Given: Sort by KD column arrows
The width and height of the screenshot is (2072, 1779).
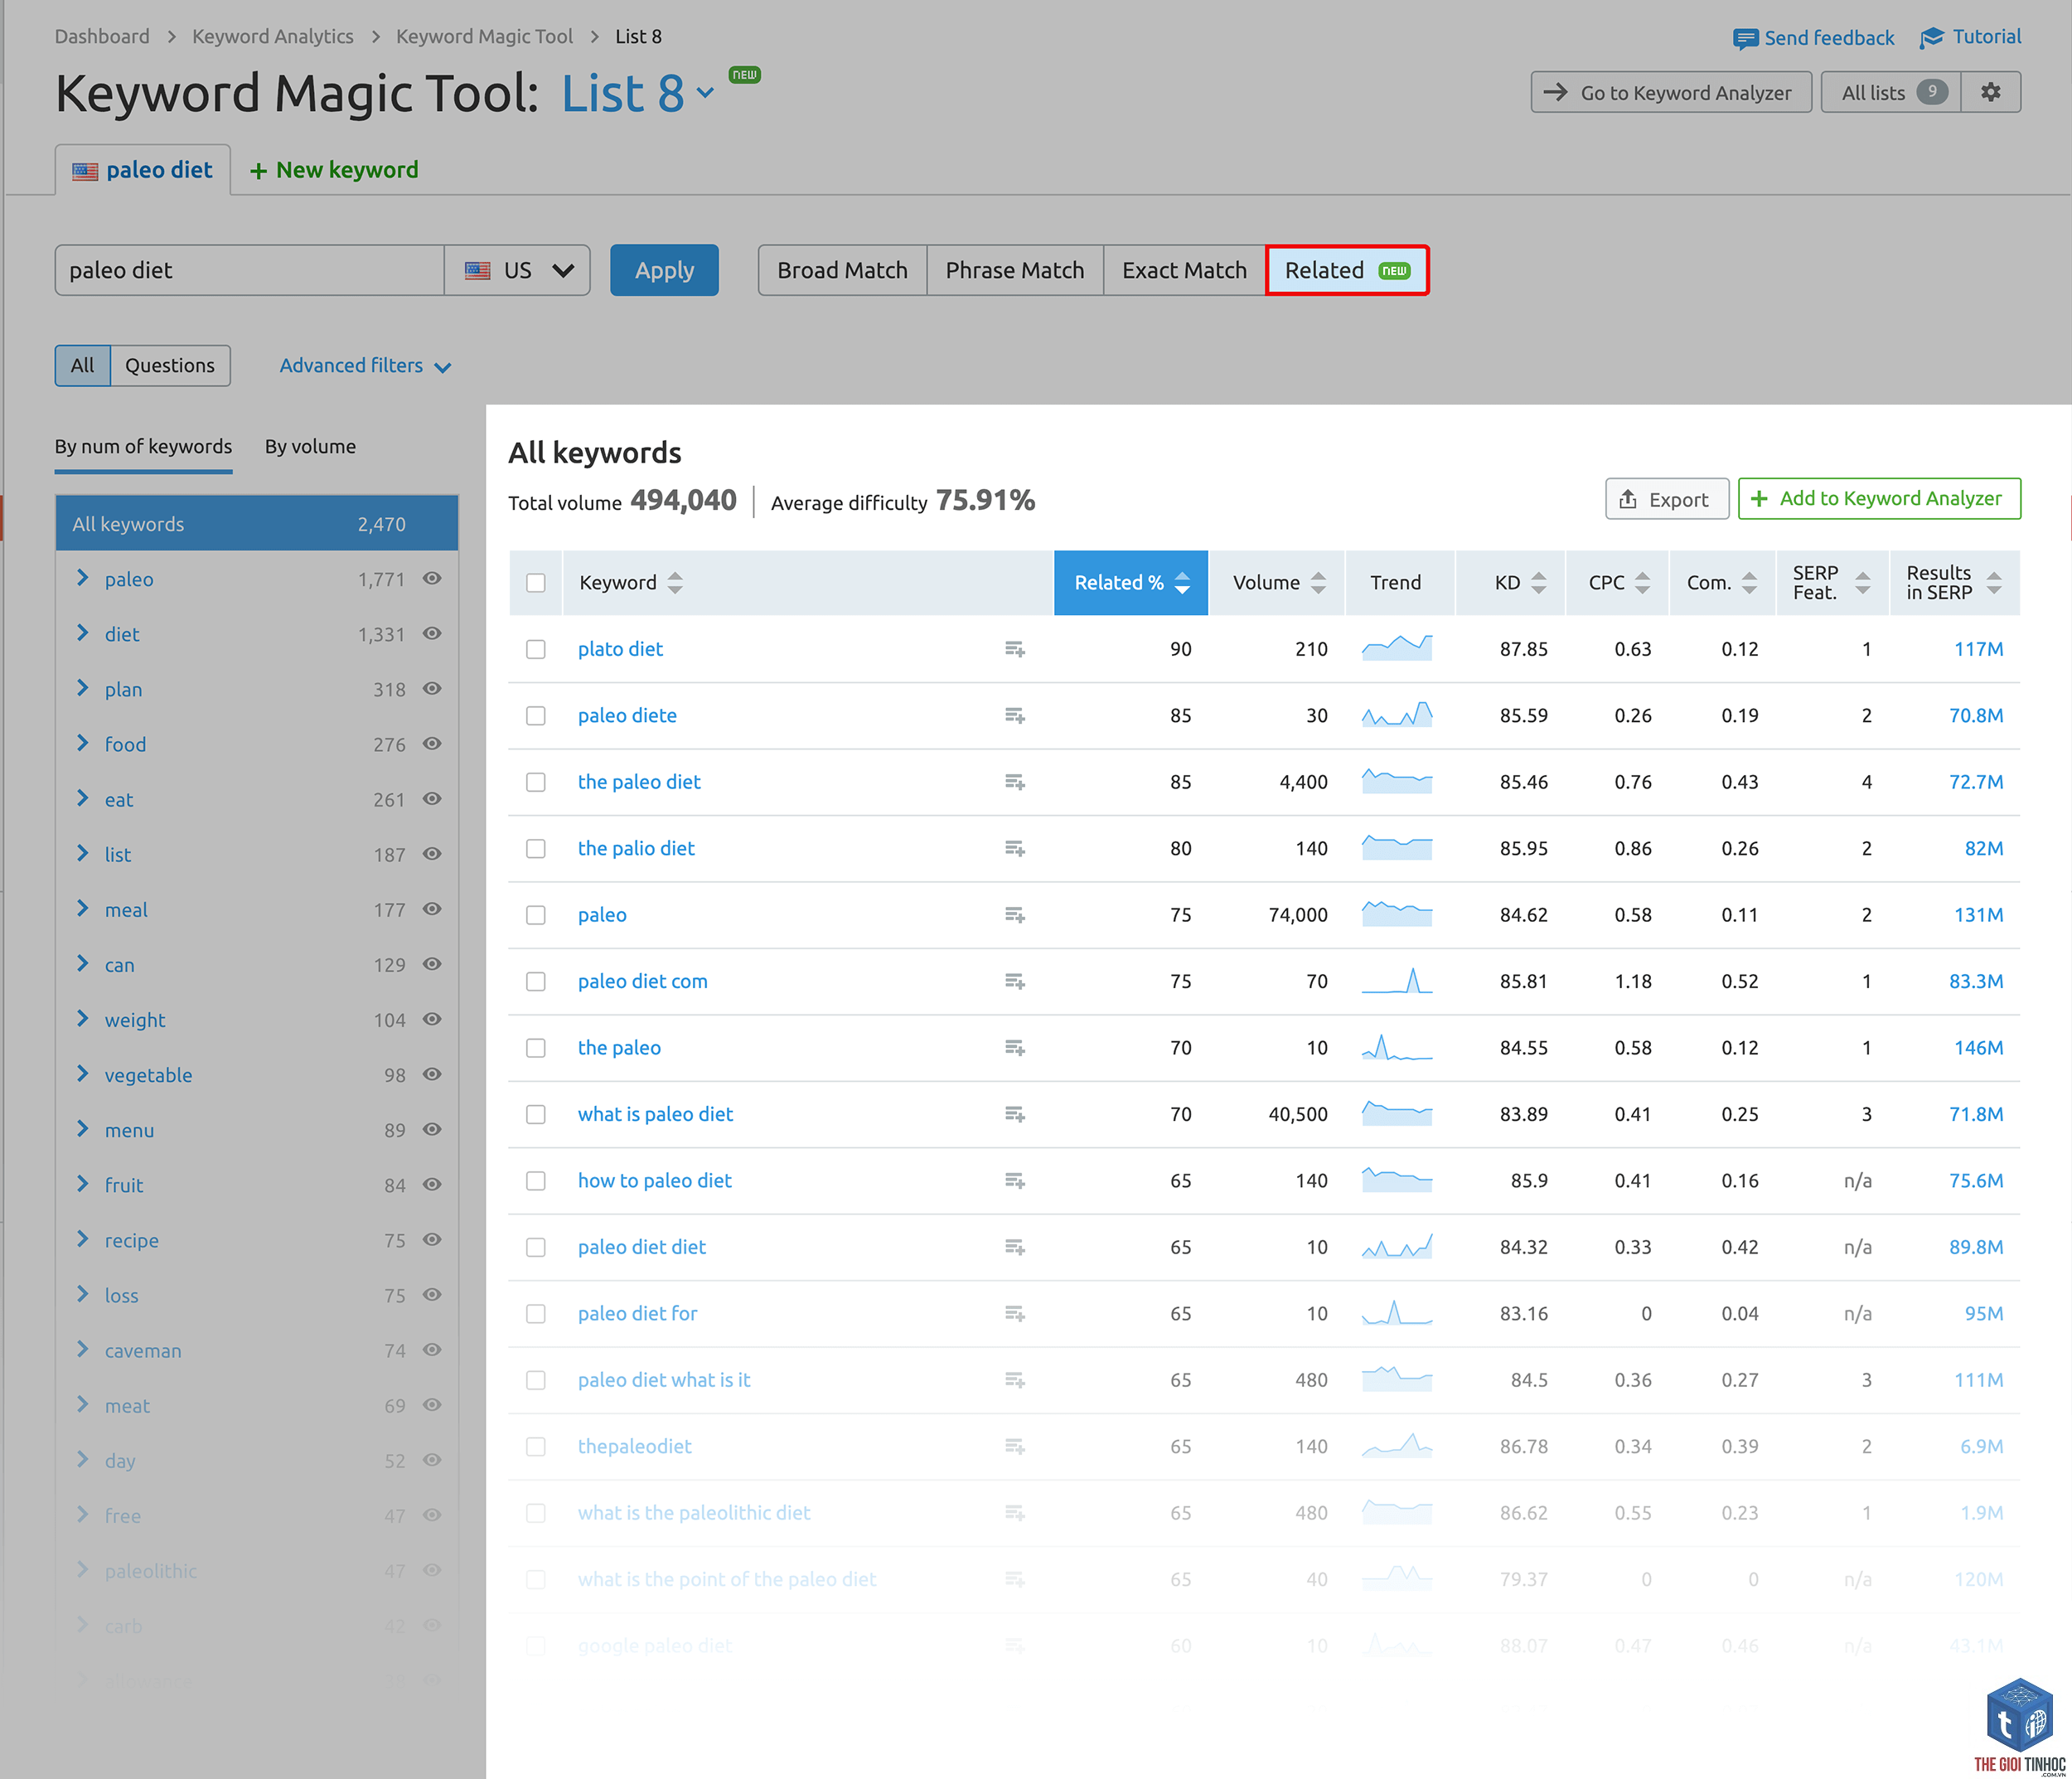Looking at the screenshot, I should tap(1538, 583).
